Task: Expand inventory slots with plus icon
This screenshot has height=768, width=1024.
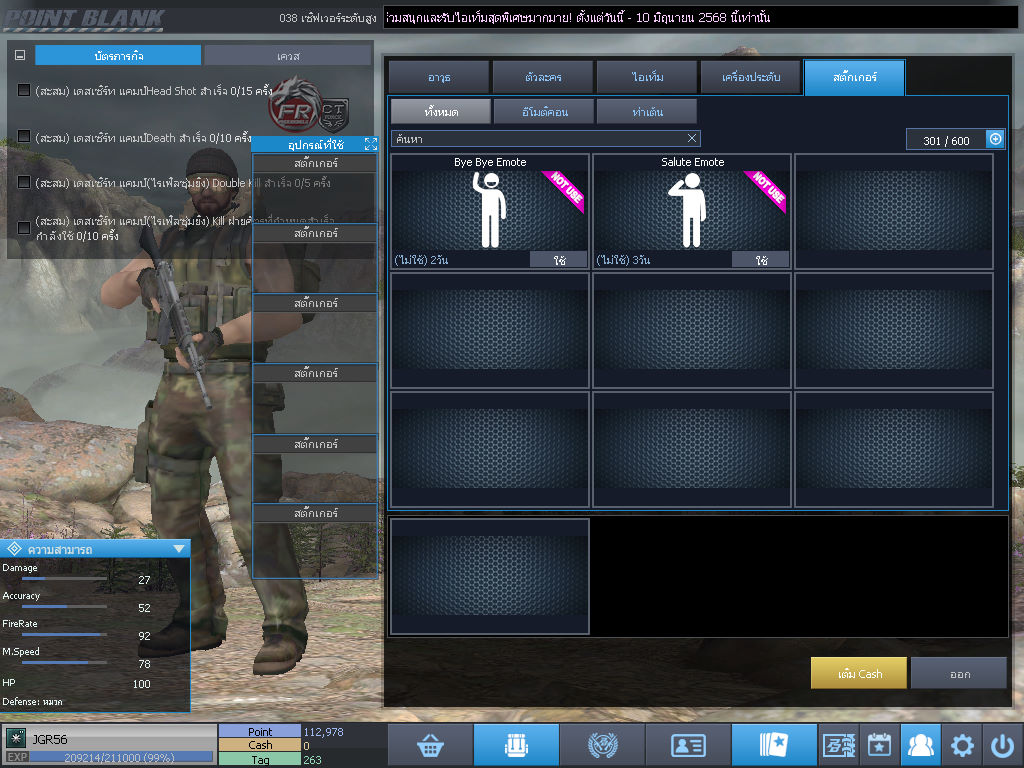Action: 995,139
